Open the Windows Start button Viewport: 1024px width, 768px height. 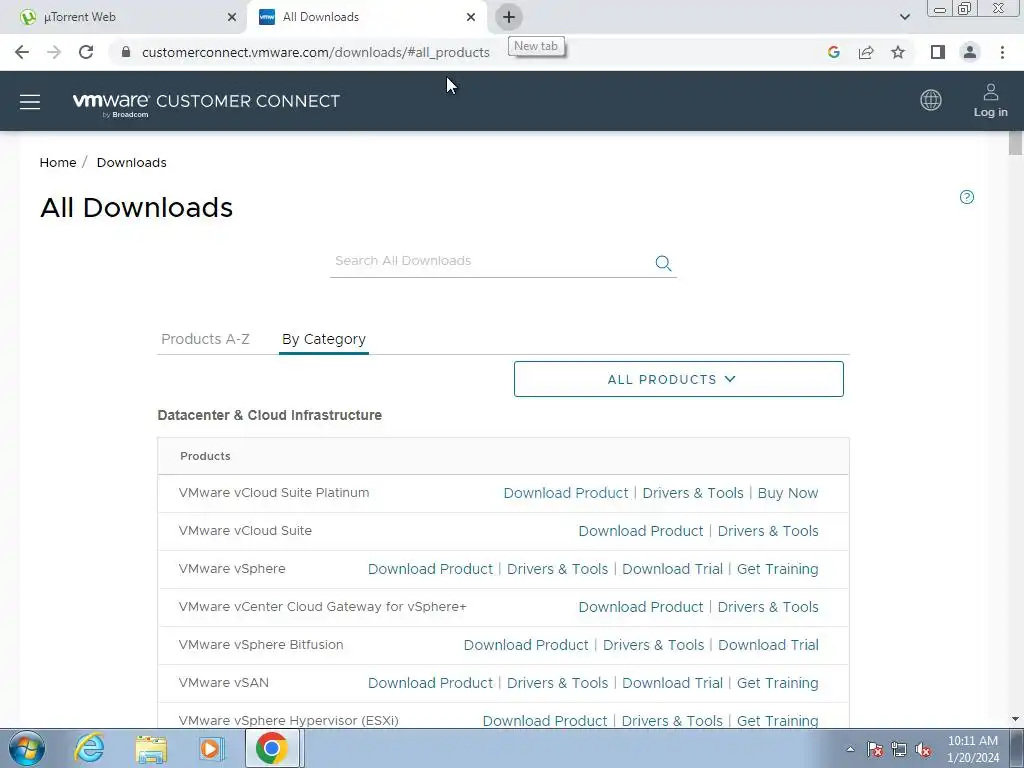pyautogui.click(x=27, y=748)
